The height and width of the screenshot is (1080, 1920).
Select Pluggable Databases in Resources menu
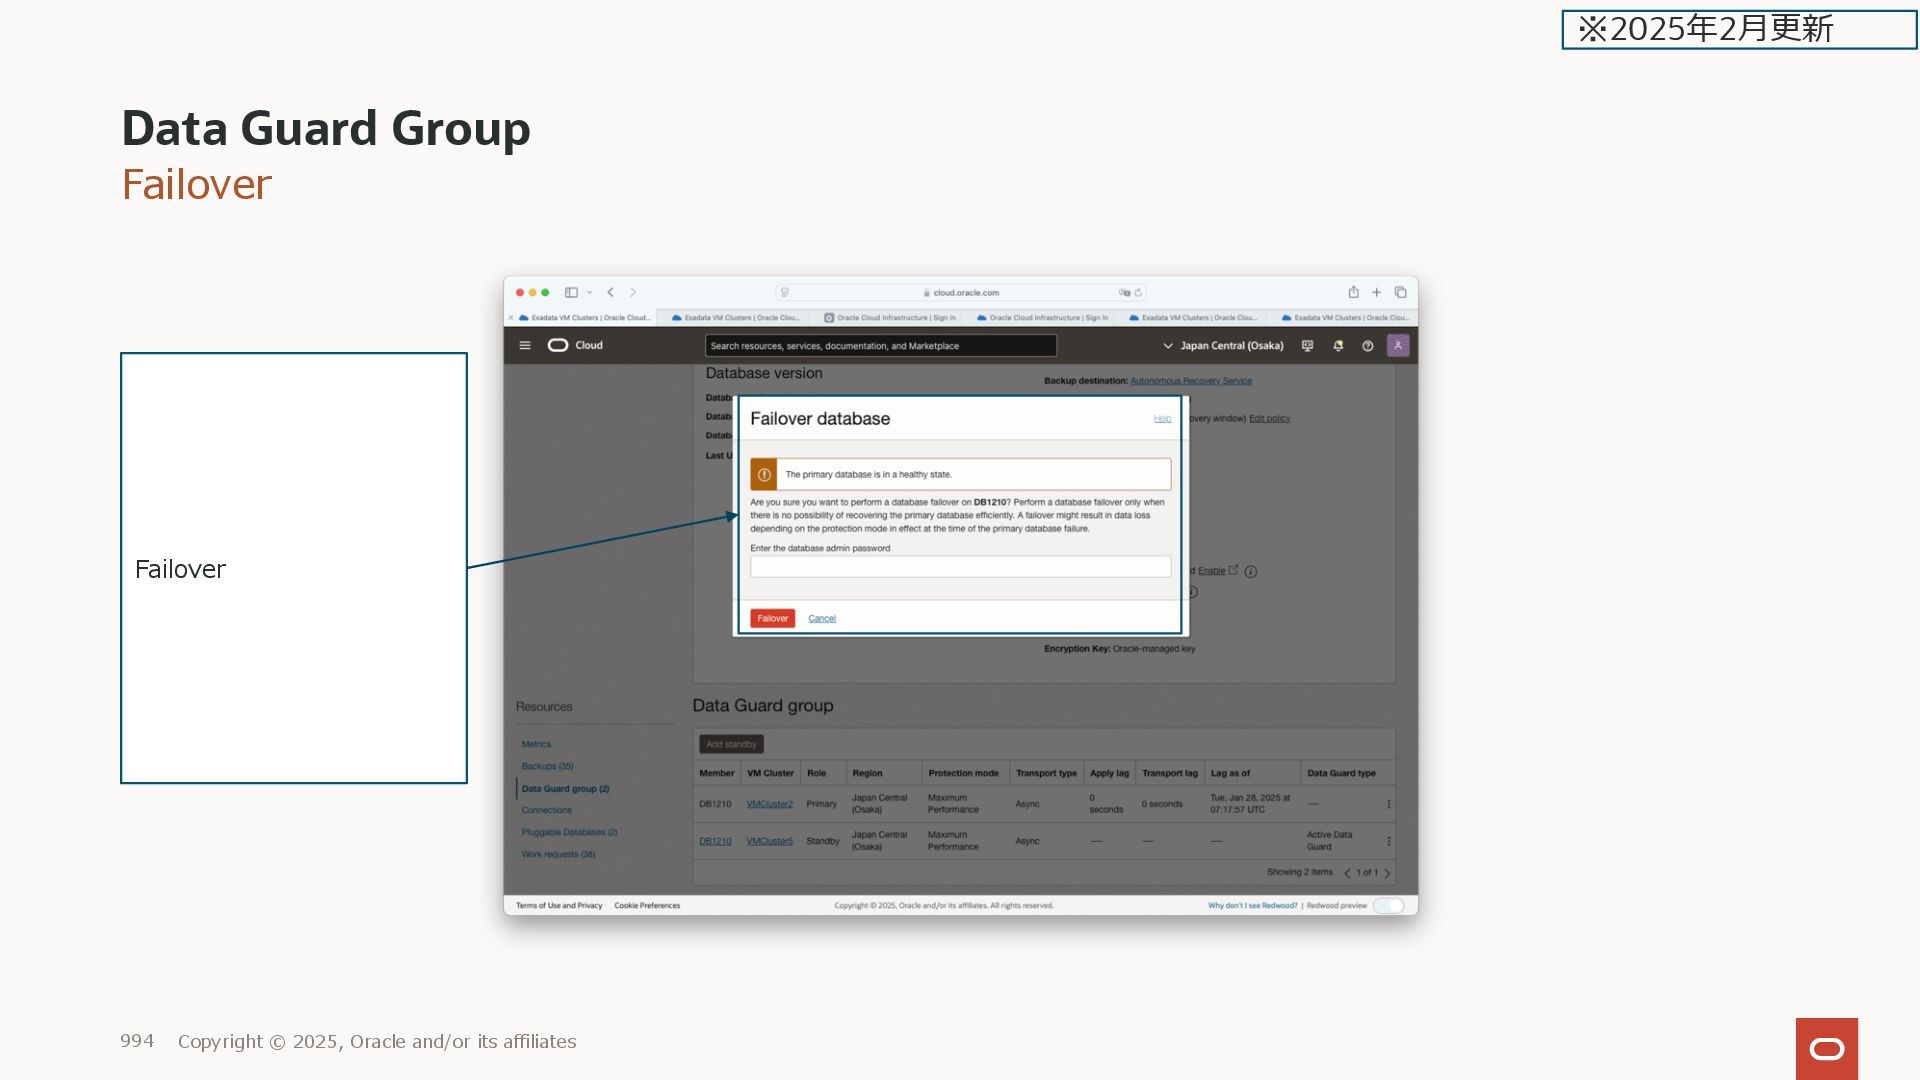568,832
